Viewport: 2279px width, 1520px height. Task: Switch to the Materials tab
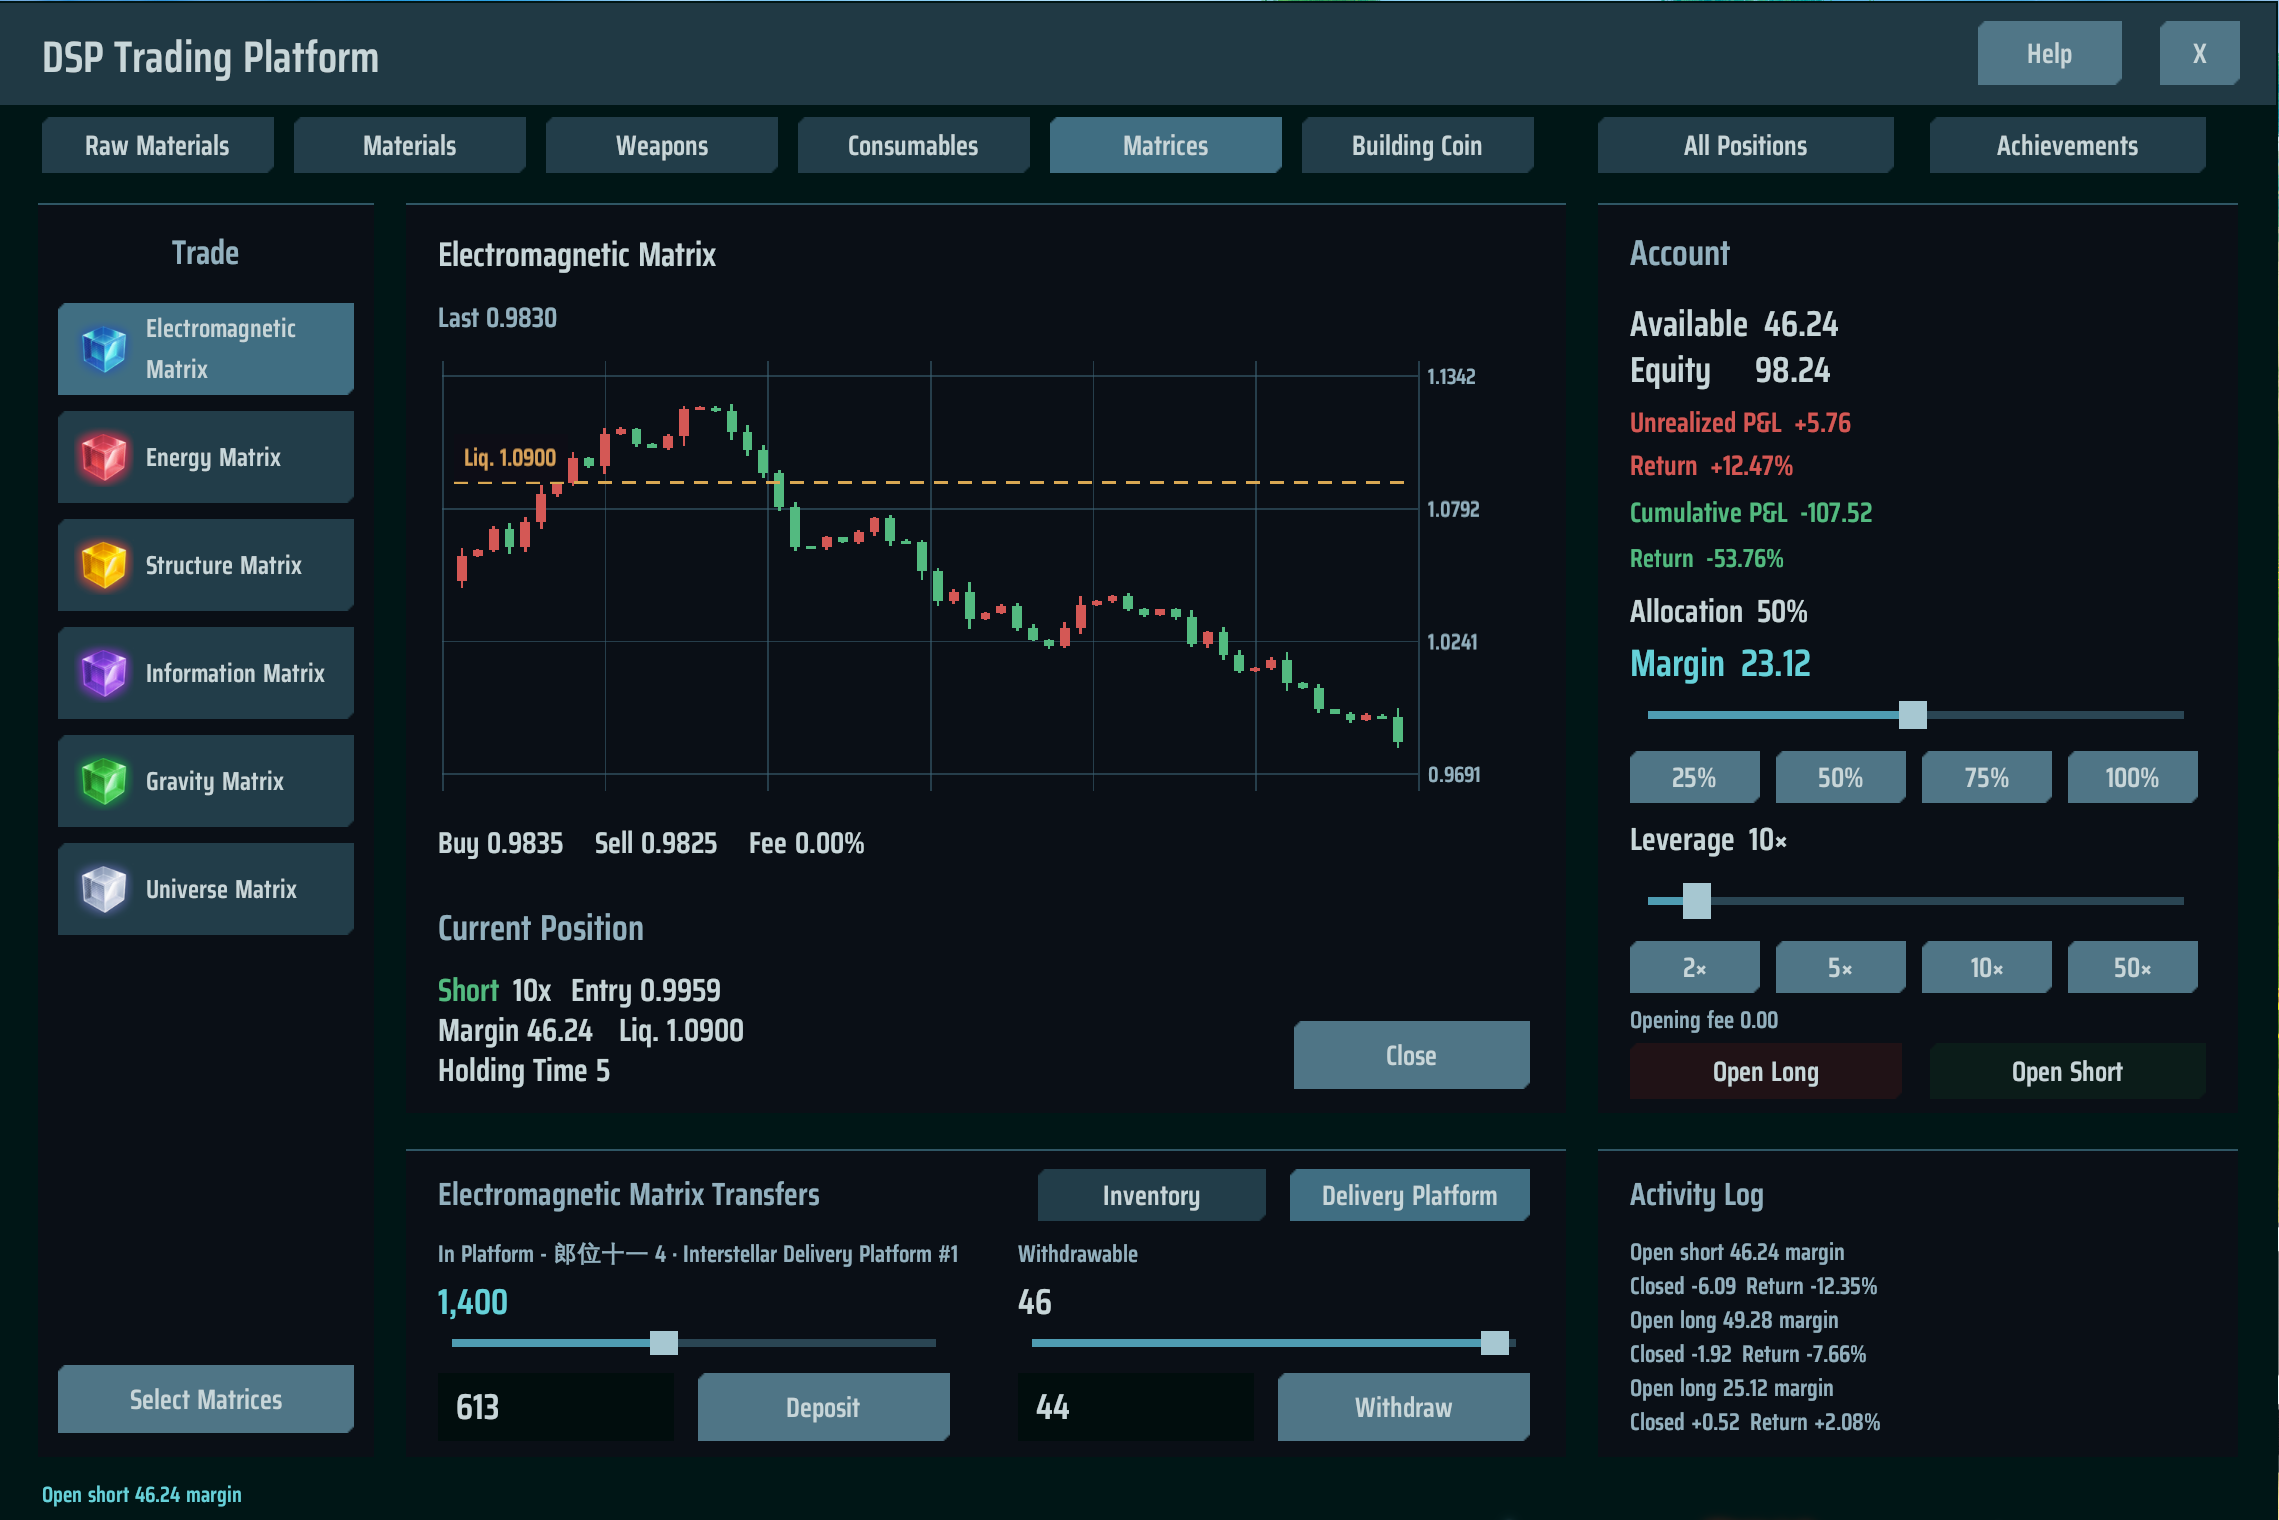(409, 145)
